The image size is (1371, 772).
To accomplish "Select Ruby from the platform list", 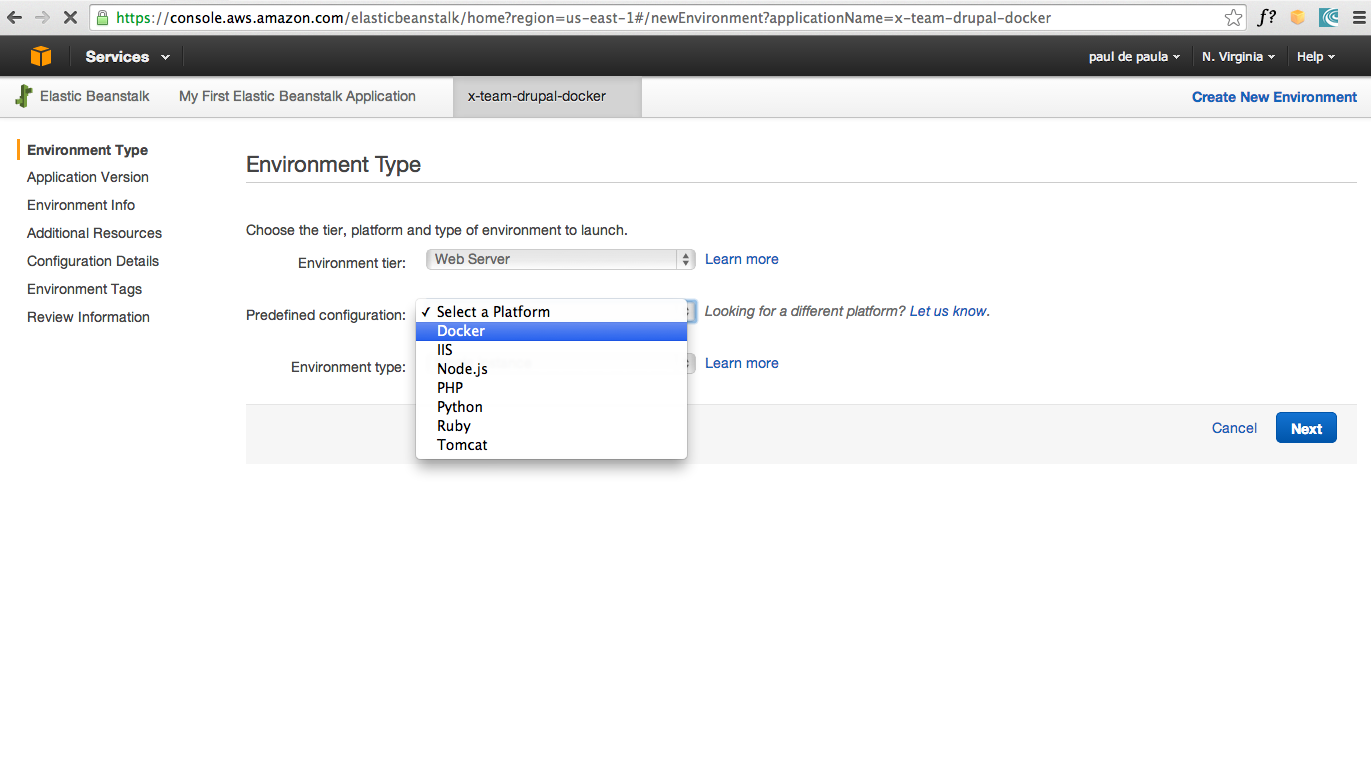I will tap(551, 426).
